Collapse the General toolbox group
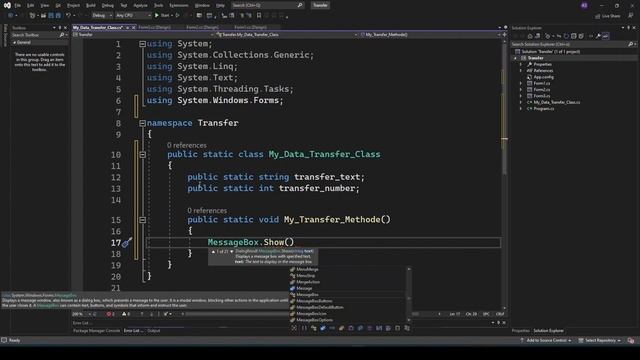Viewport: 640px width, 360px height. point(15,42)
